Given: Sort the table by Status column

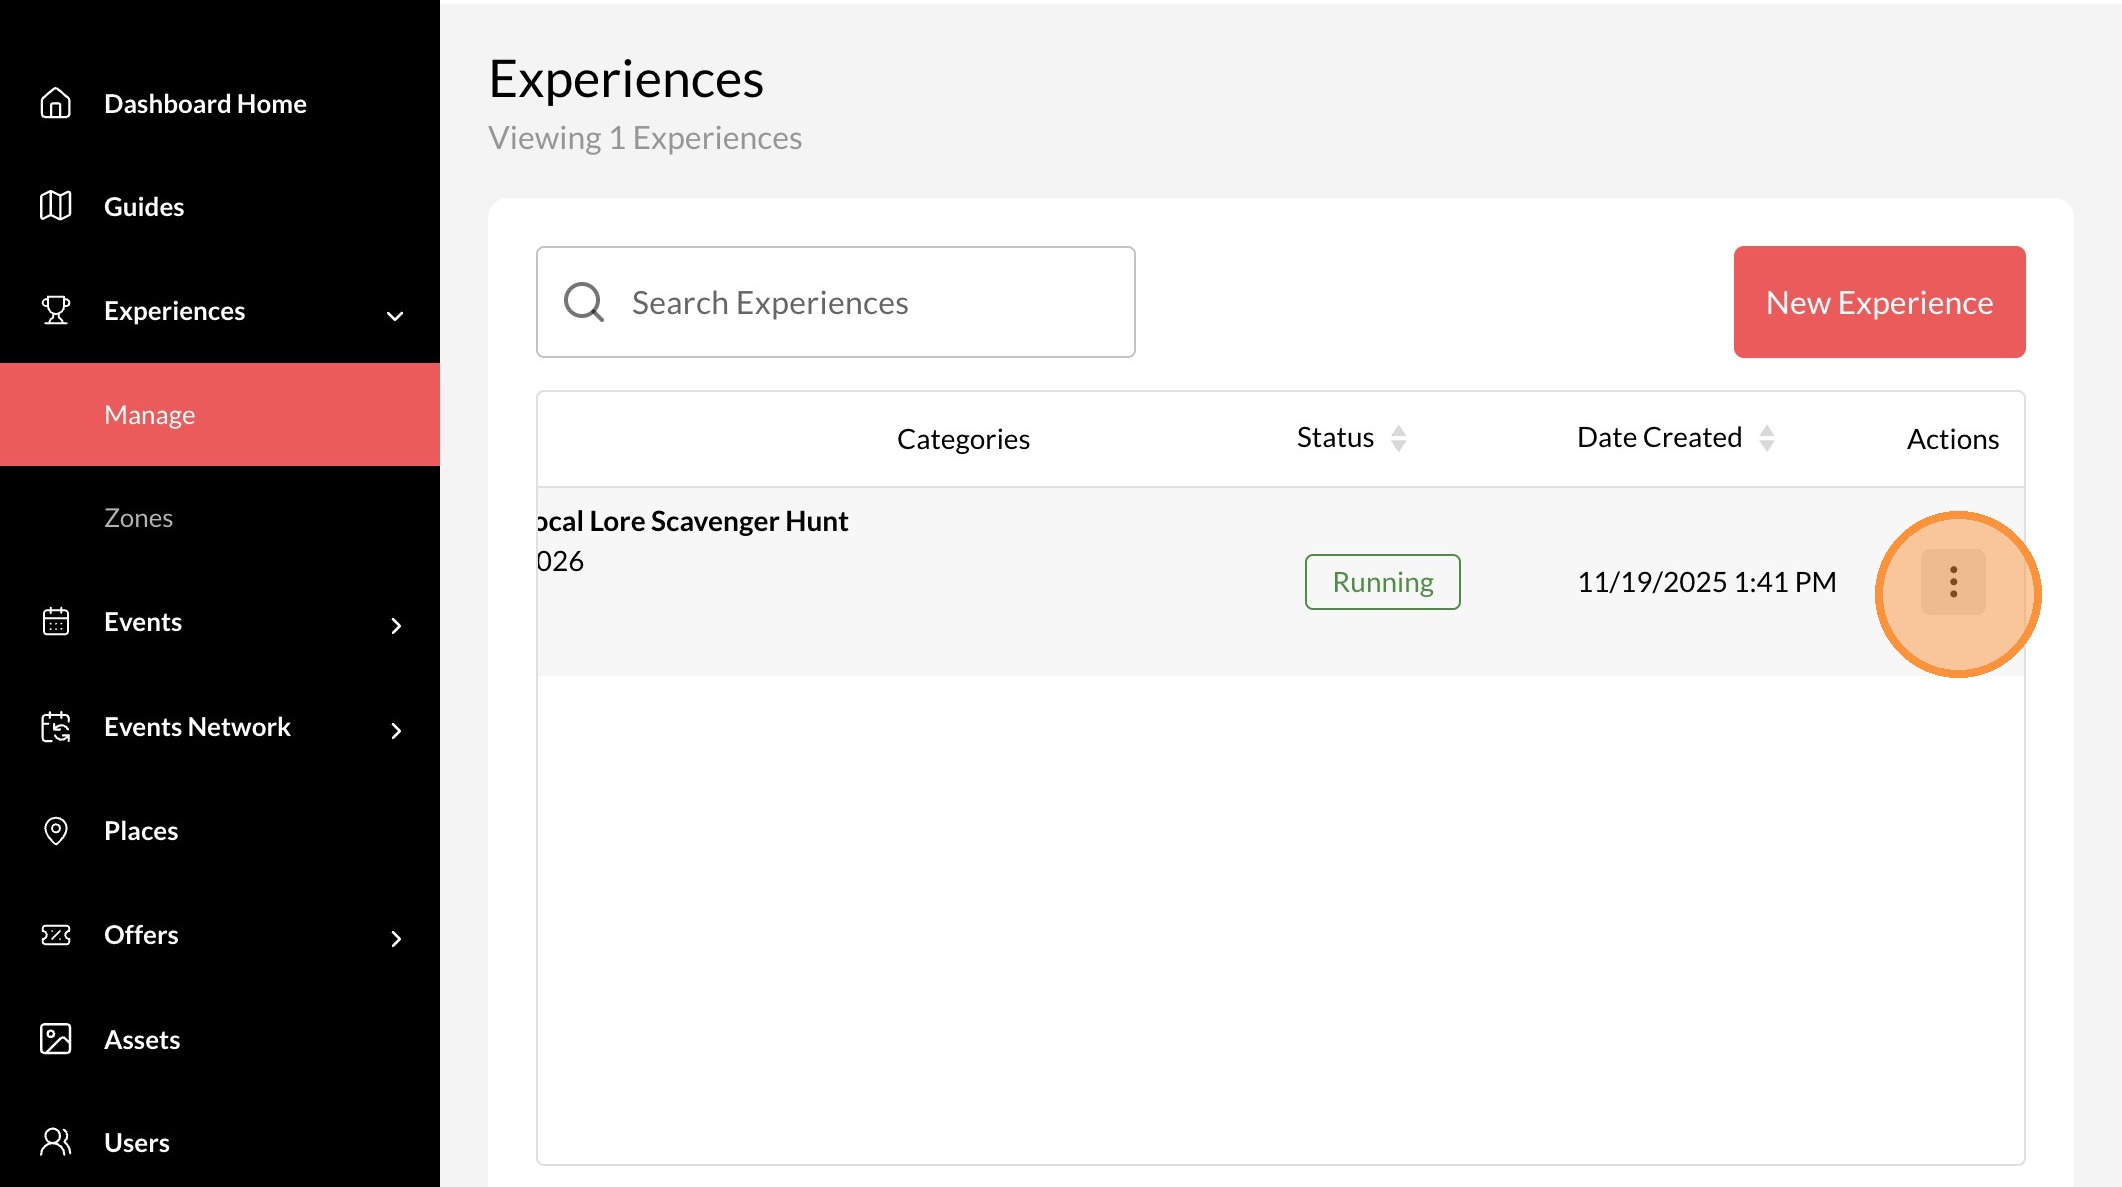Looking at the screenshot, I should [x=1398, y=438].
